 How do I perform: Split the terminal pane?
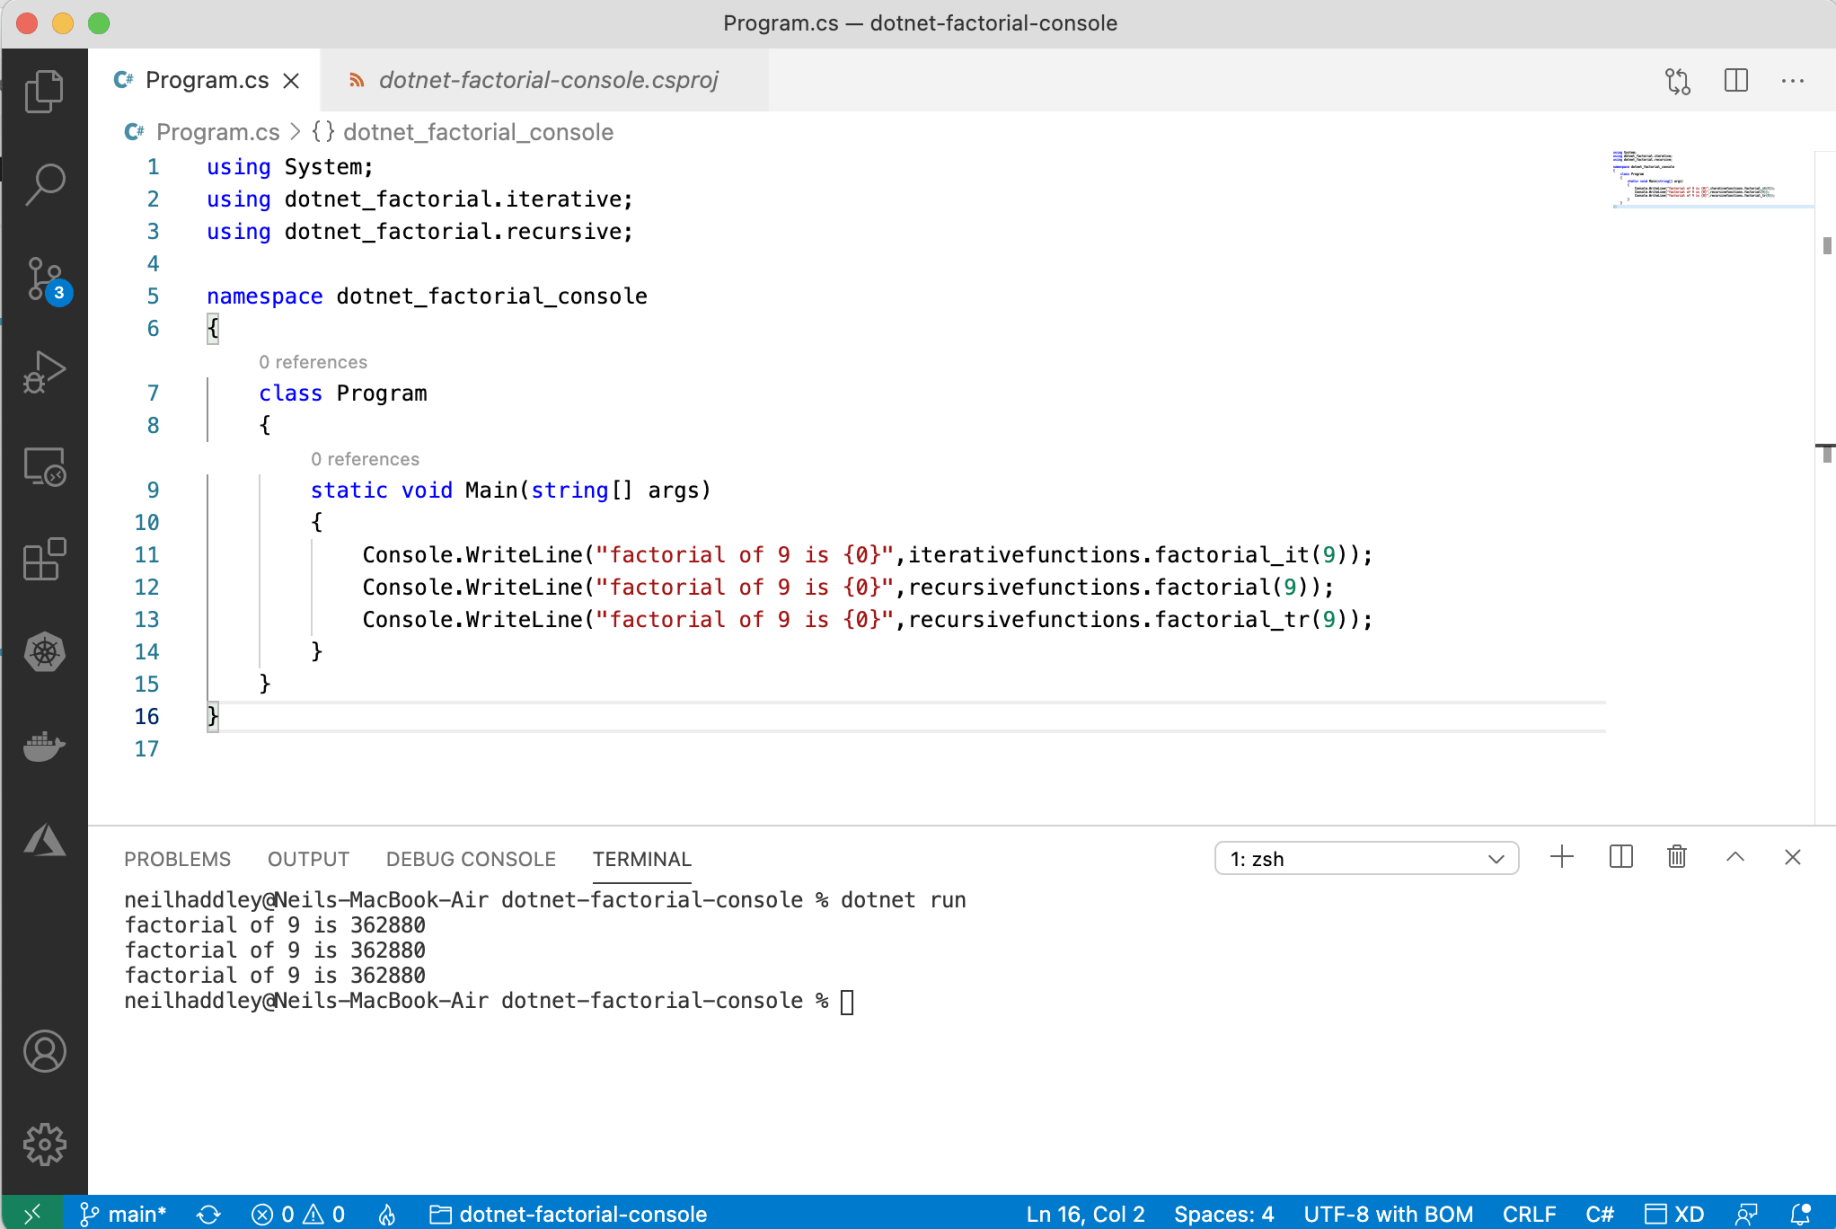coord(1621,858)
